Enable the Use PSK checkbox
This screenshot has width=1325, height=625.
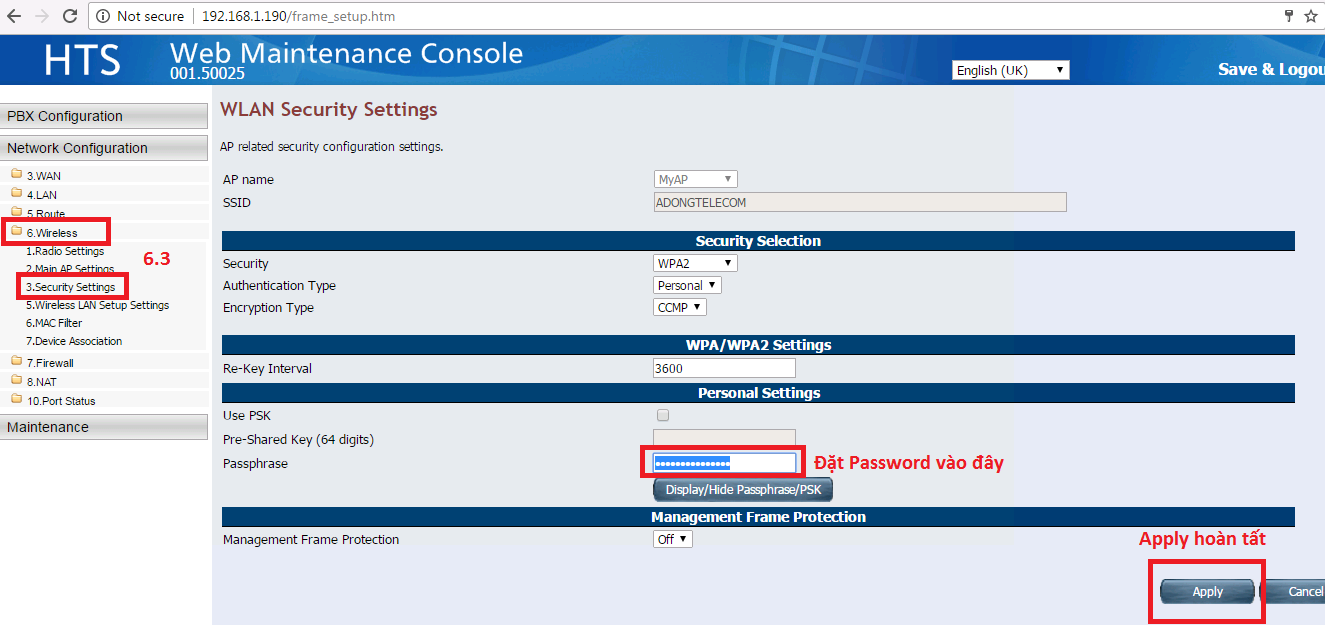pos(662,415)
